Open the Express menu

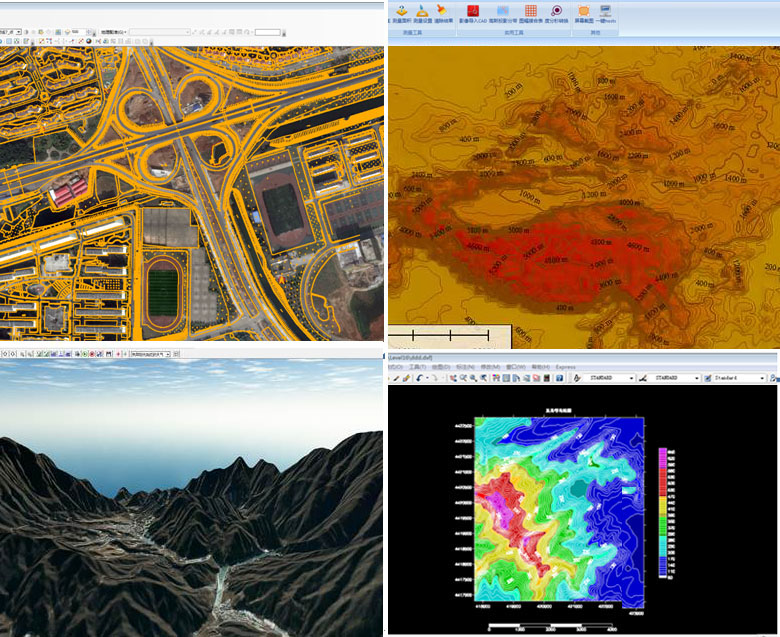tap(567, 367)
